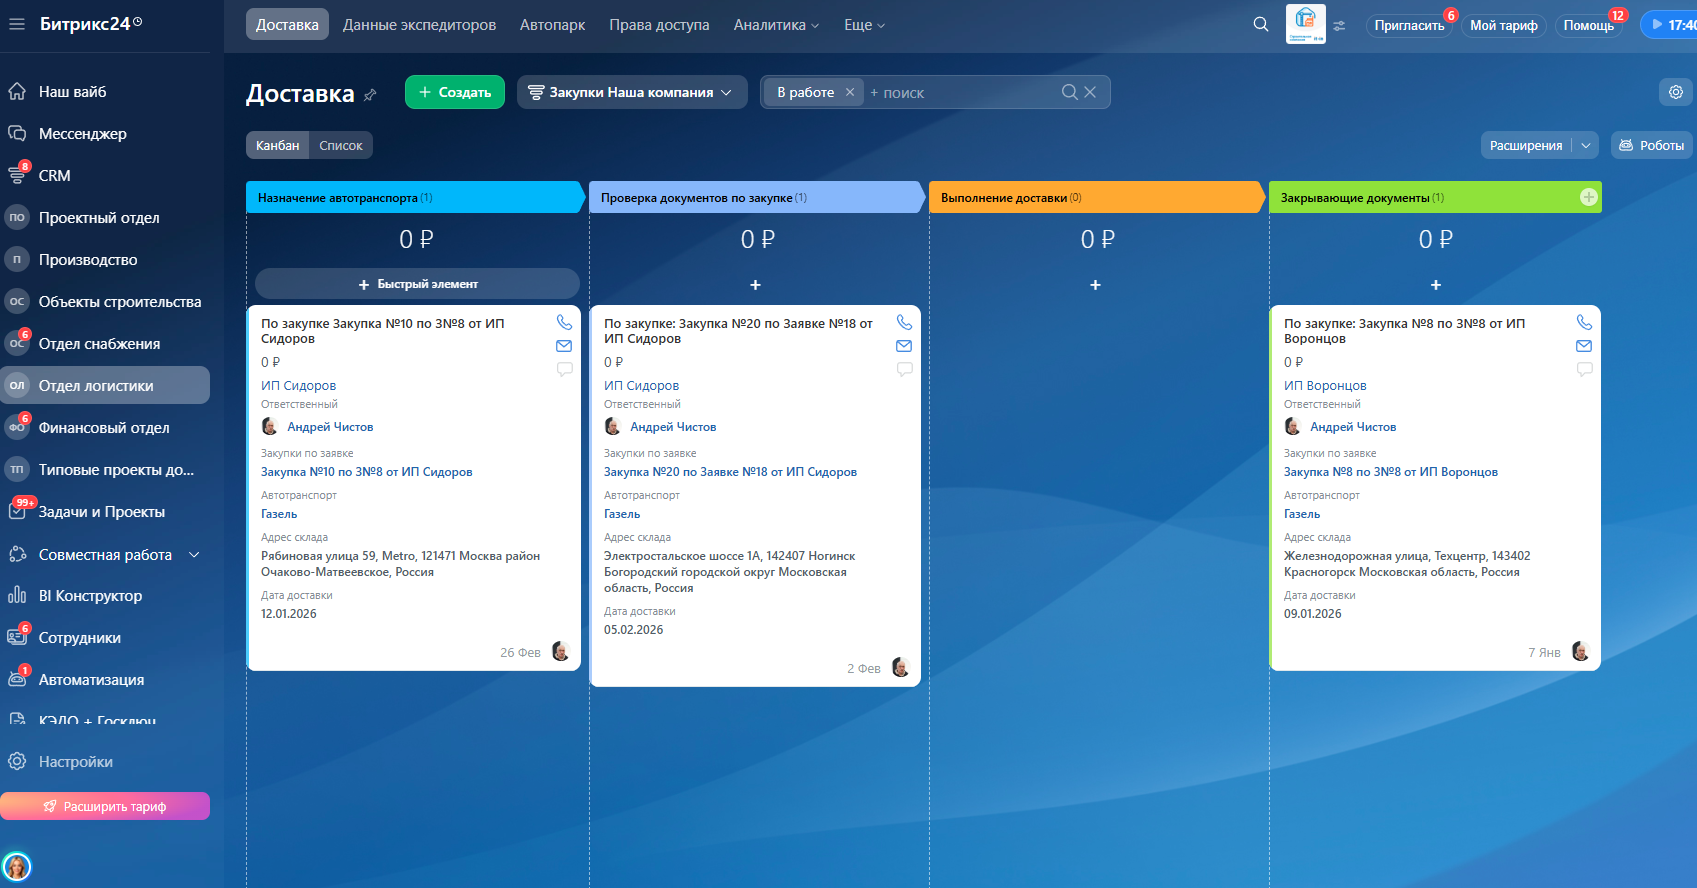Screen dimensions: 1697x888
Task: Open Автопарк tab
Action: [552, 25]
